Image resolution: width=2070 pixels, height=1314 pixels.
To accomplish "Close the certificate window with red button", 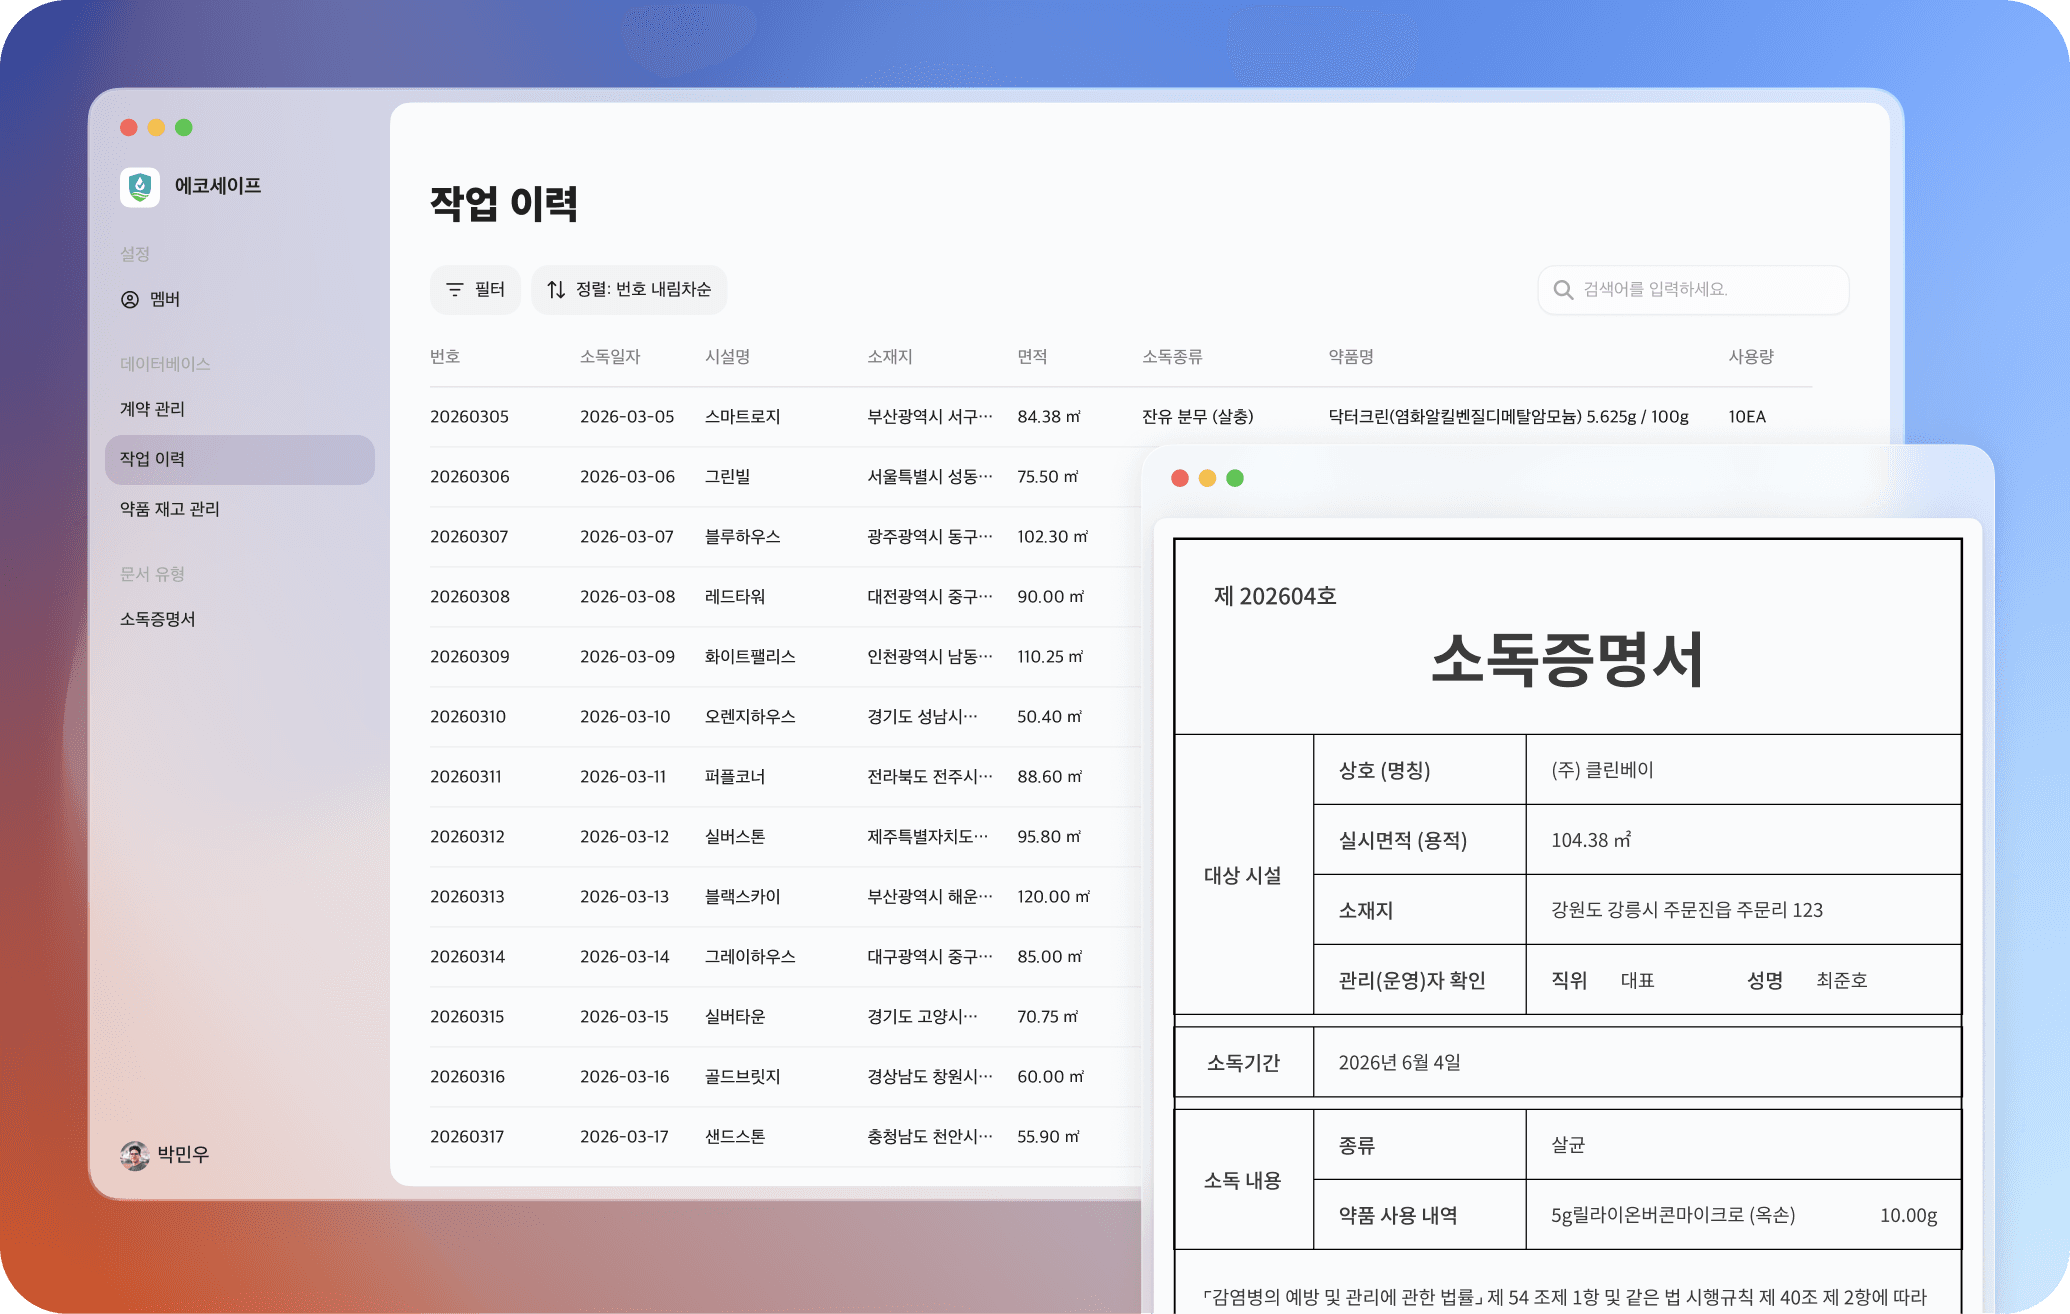I will tap(1180, 479).
